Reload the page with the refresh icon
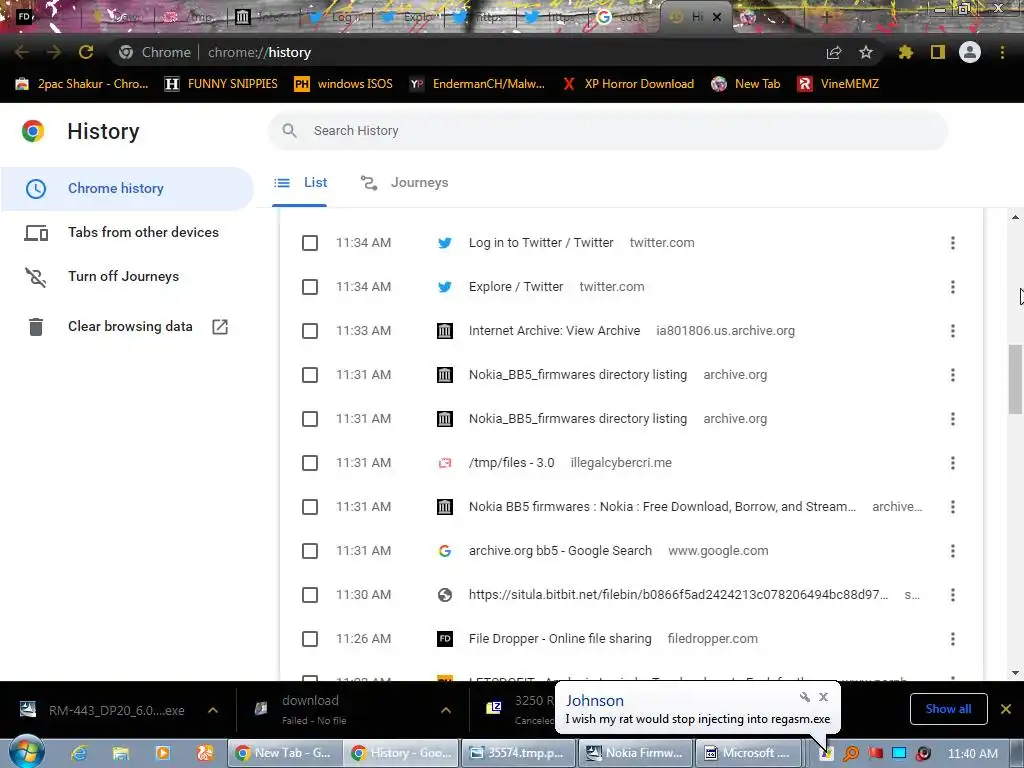This screenshot has width=1024, height=768. point(86,52)
